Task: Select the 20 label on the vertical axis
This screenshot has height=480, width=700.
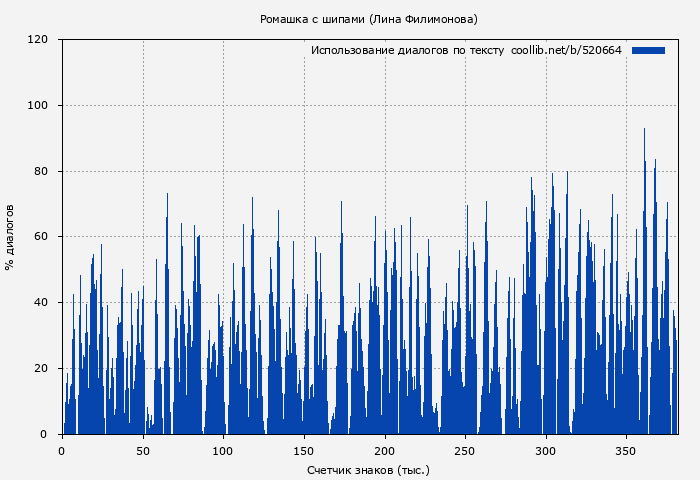Action: (x=41, y=369)
